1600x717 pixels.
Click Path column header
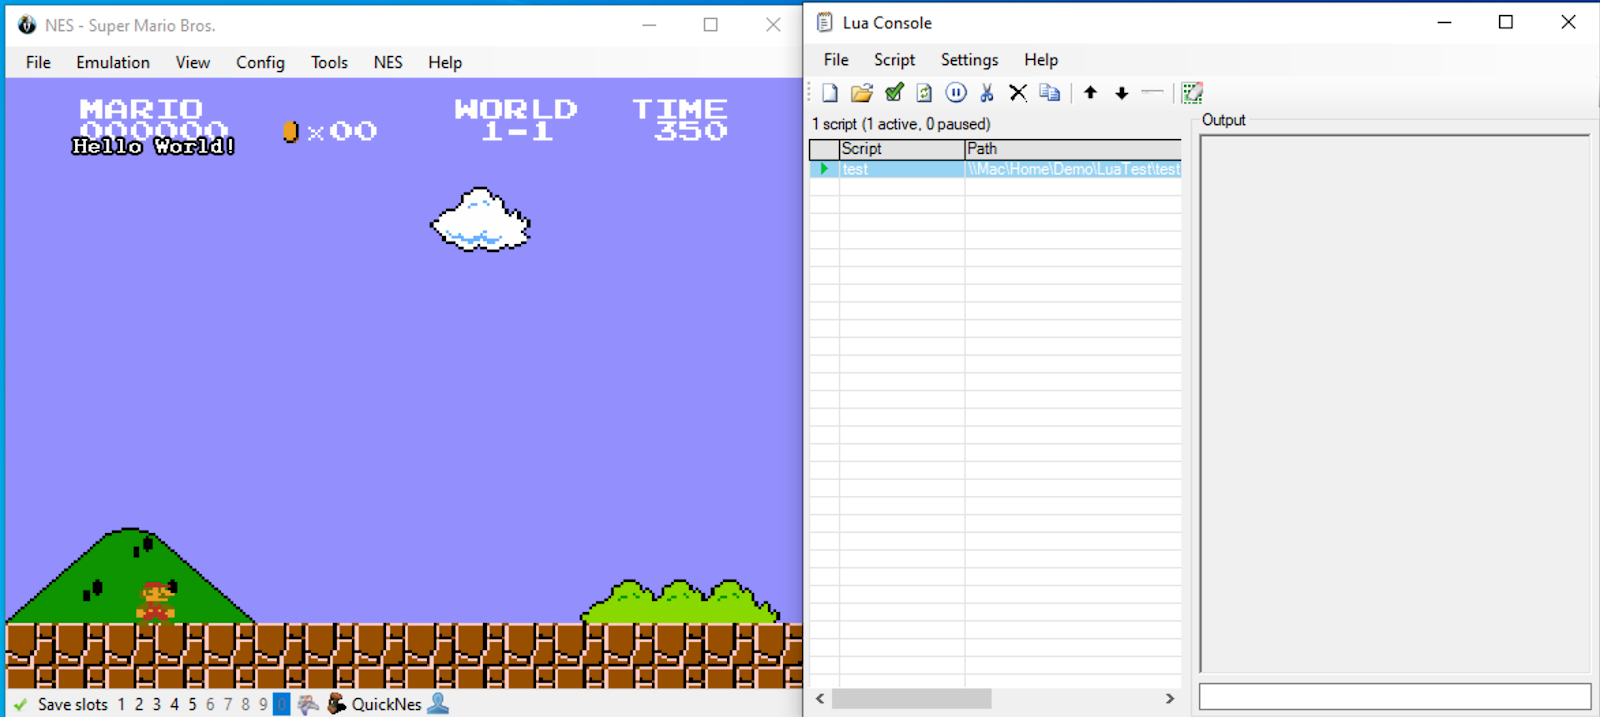point(1073,149)
